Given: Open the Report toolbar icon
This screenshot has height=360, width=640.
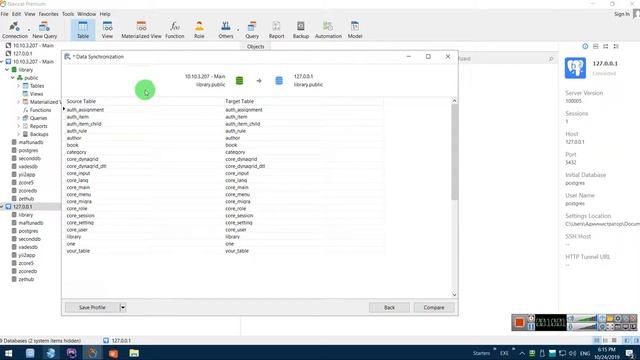Looking at the screenshot, I should coord(276,30).
